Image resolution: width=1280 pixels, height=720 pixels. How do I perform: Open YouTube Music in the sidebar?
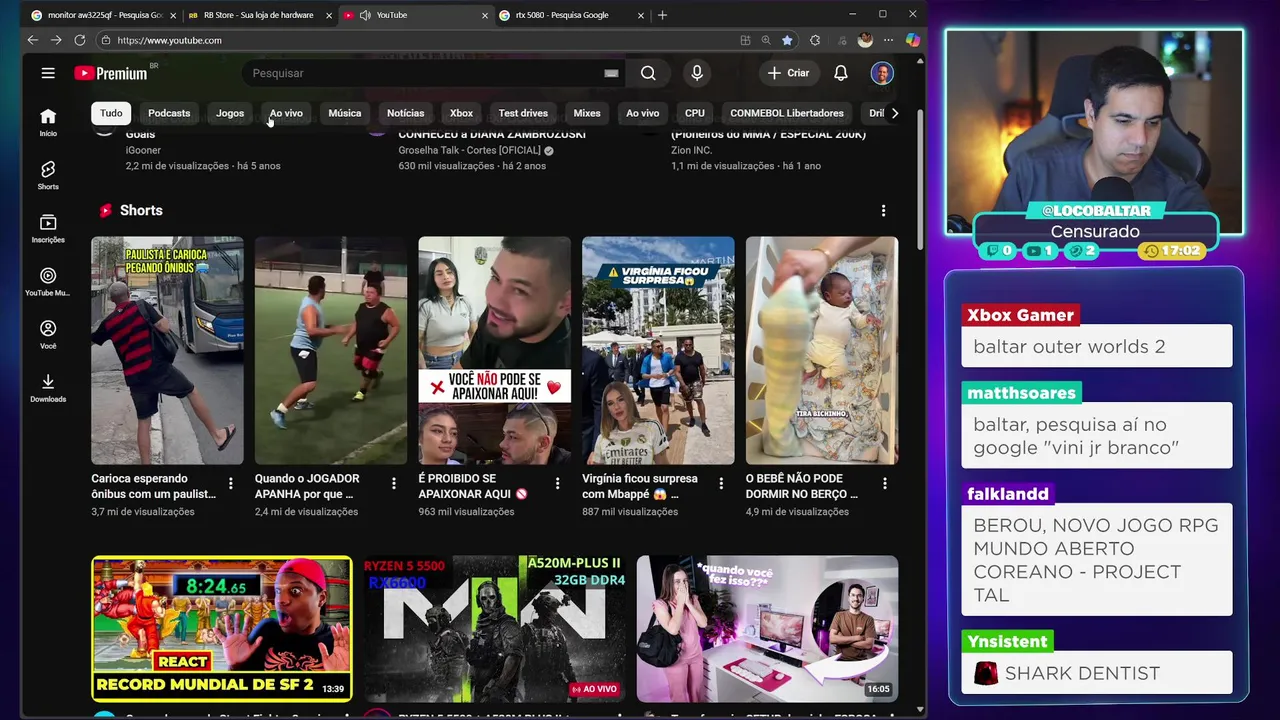tap(48, 281)
